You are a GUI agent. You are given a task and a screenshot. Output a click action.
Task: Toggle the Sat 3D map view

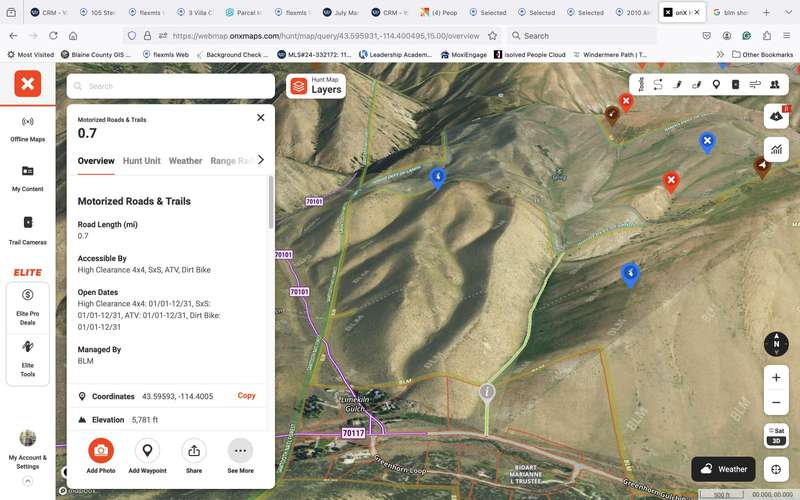pyautogui.click(x=776, y=435)
